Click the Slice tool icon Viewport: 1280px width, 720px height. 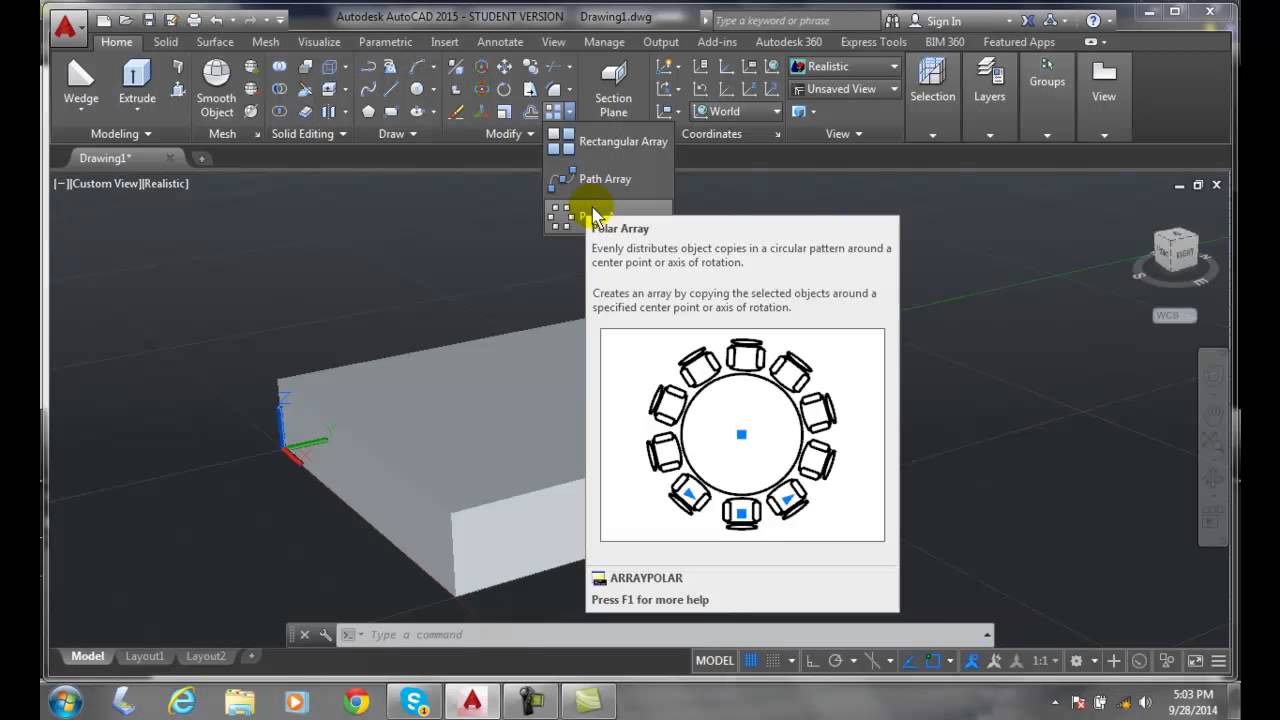pos(304,89)
